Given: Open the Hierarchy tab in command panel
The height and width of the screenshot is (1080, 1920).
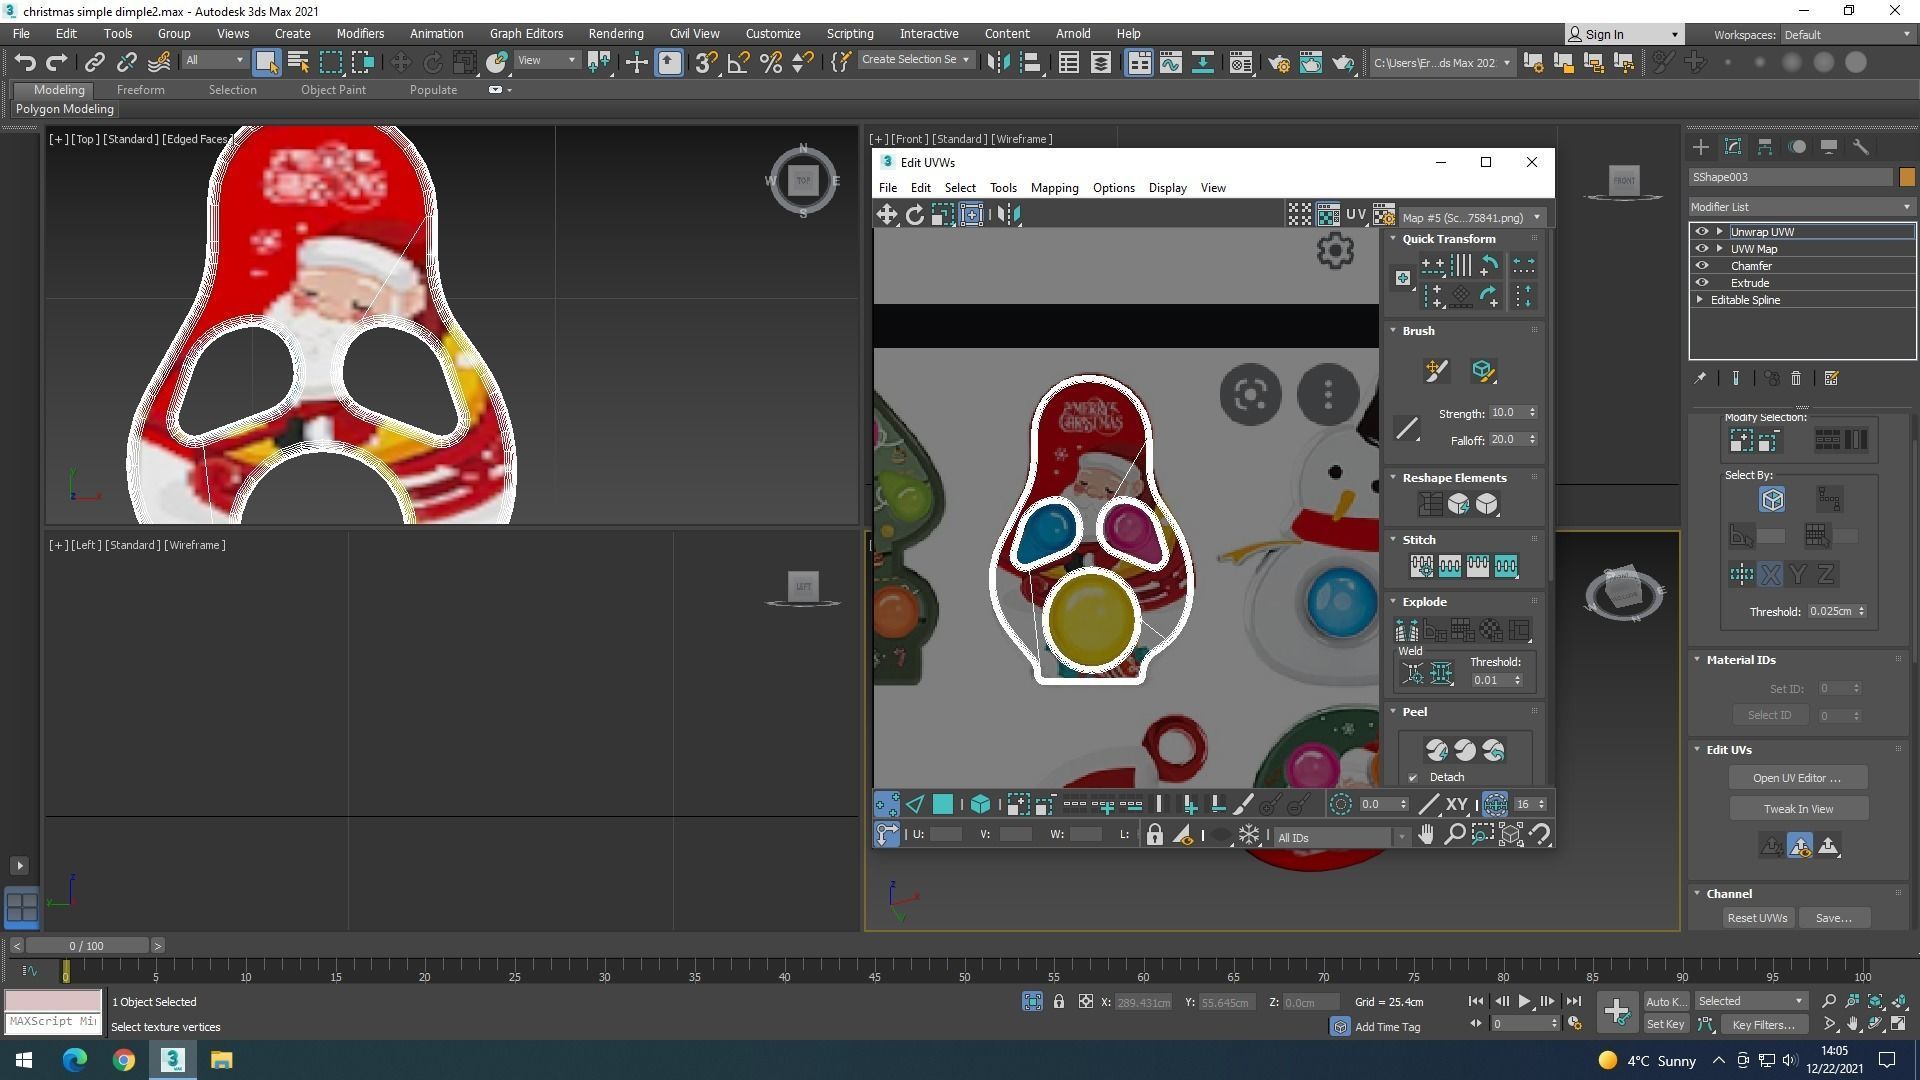Looking at the screenshot, I should [1765, 147].
